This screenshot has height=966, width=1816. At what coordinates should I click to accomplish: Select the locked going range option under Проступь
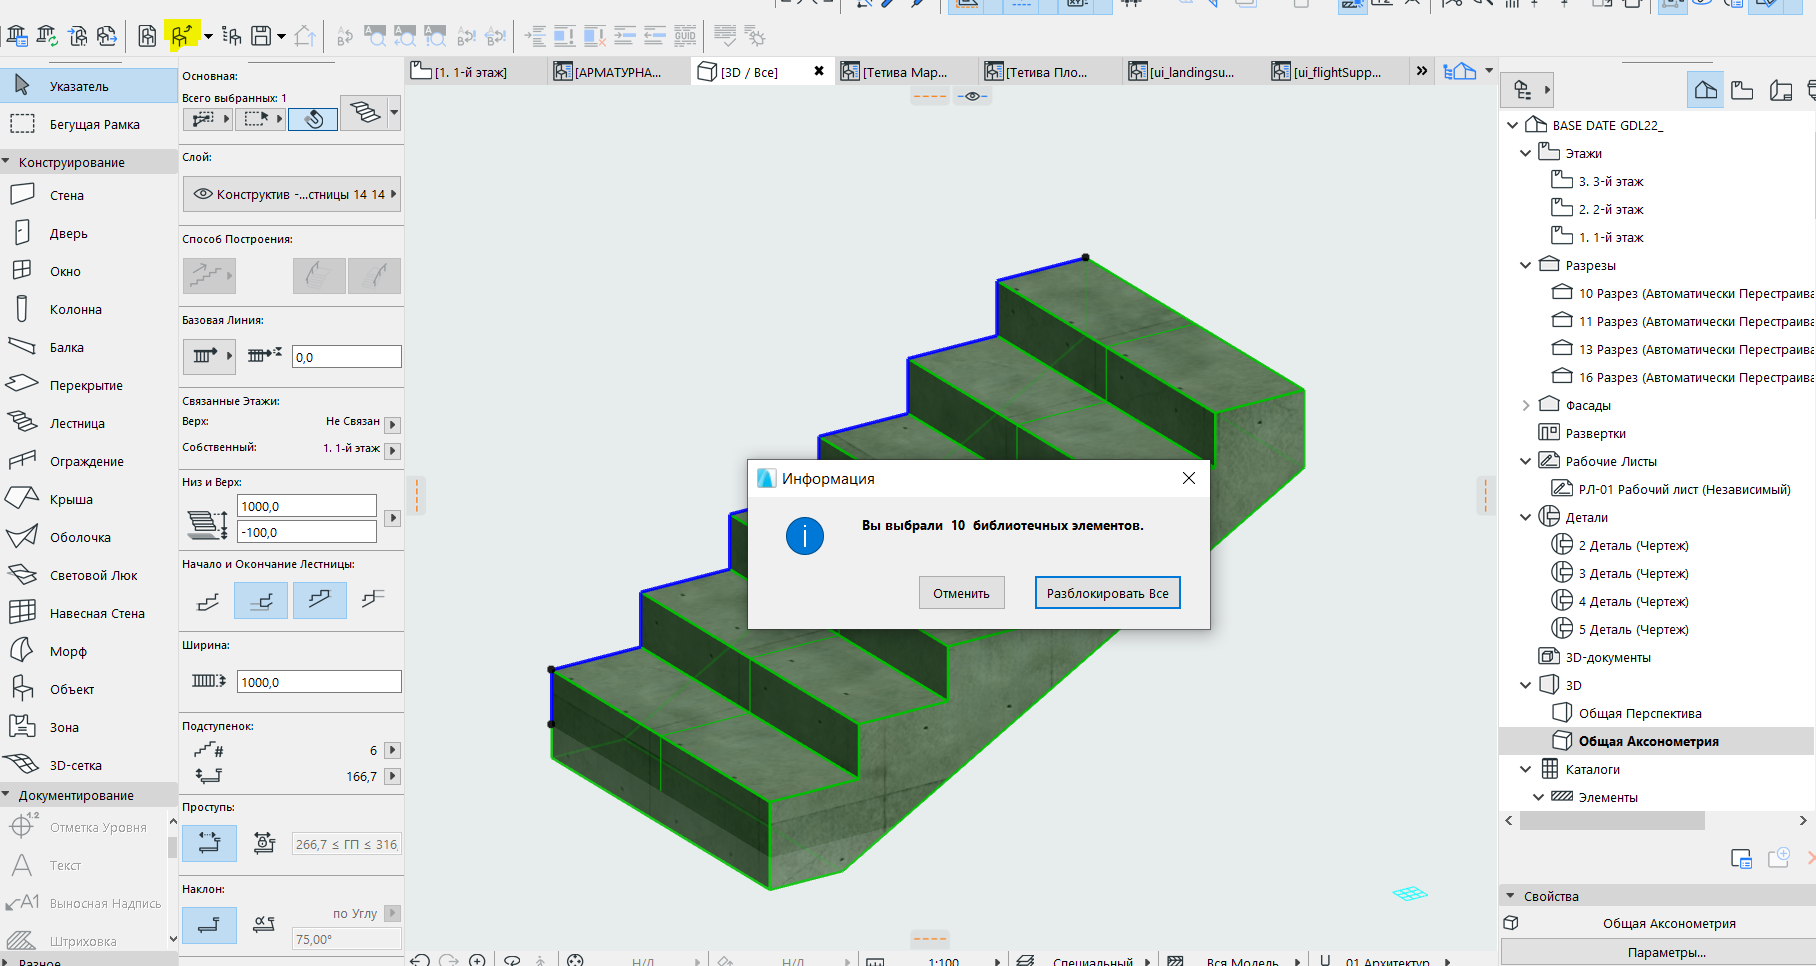[264, 843]
